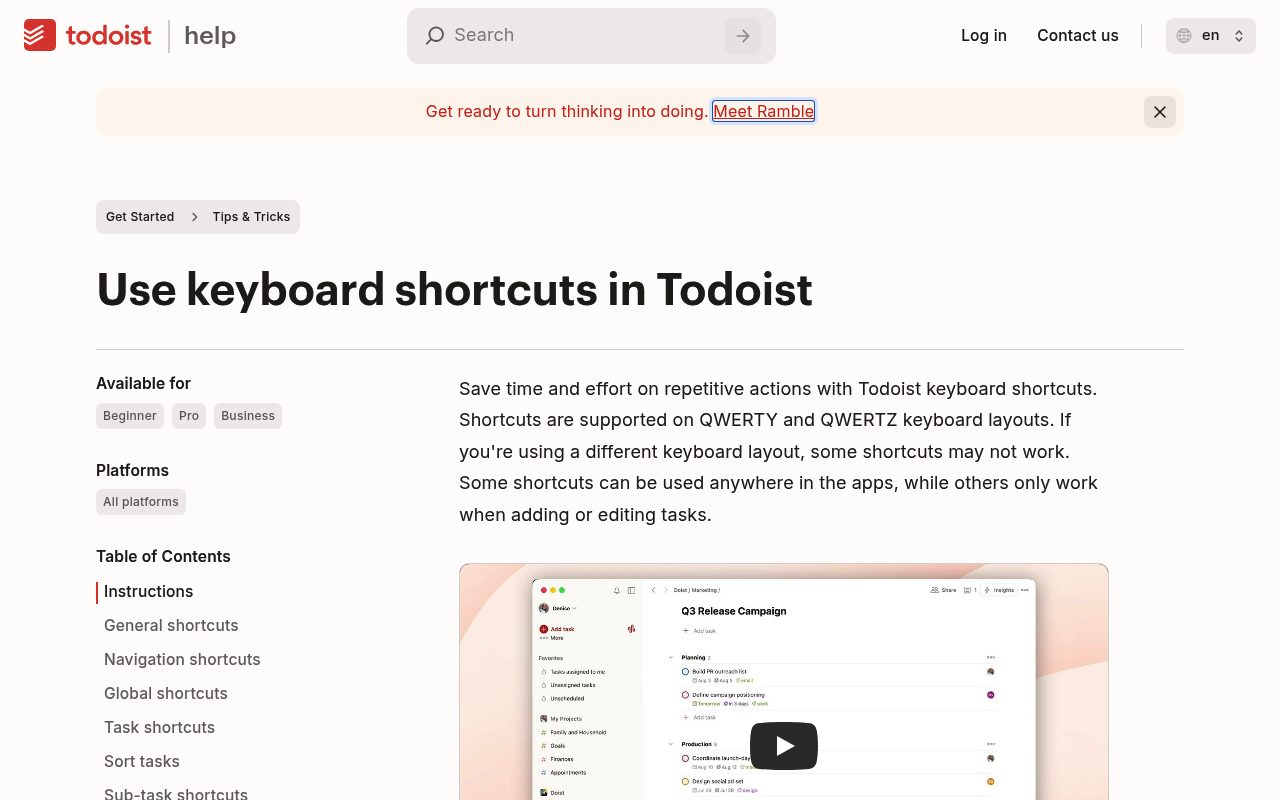Open the Log in page
This screenshot has height=800, width=1280.
point(984,35)
